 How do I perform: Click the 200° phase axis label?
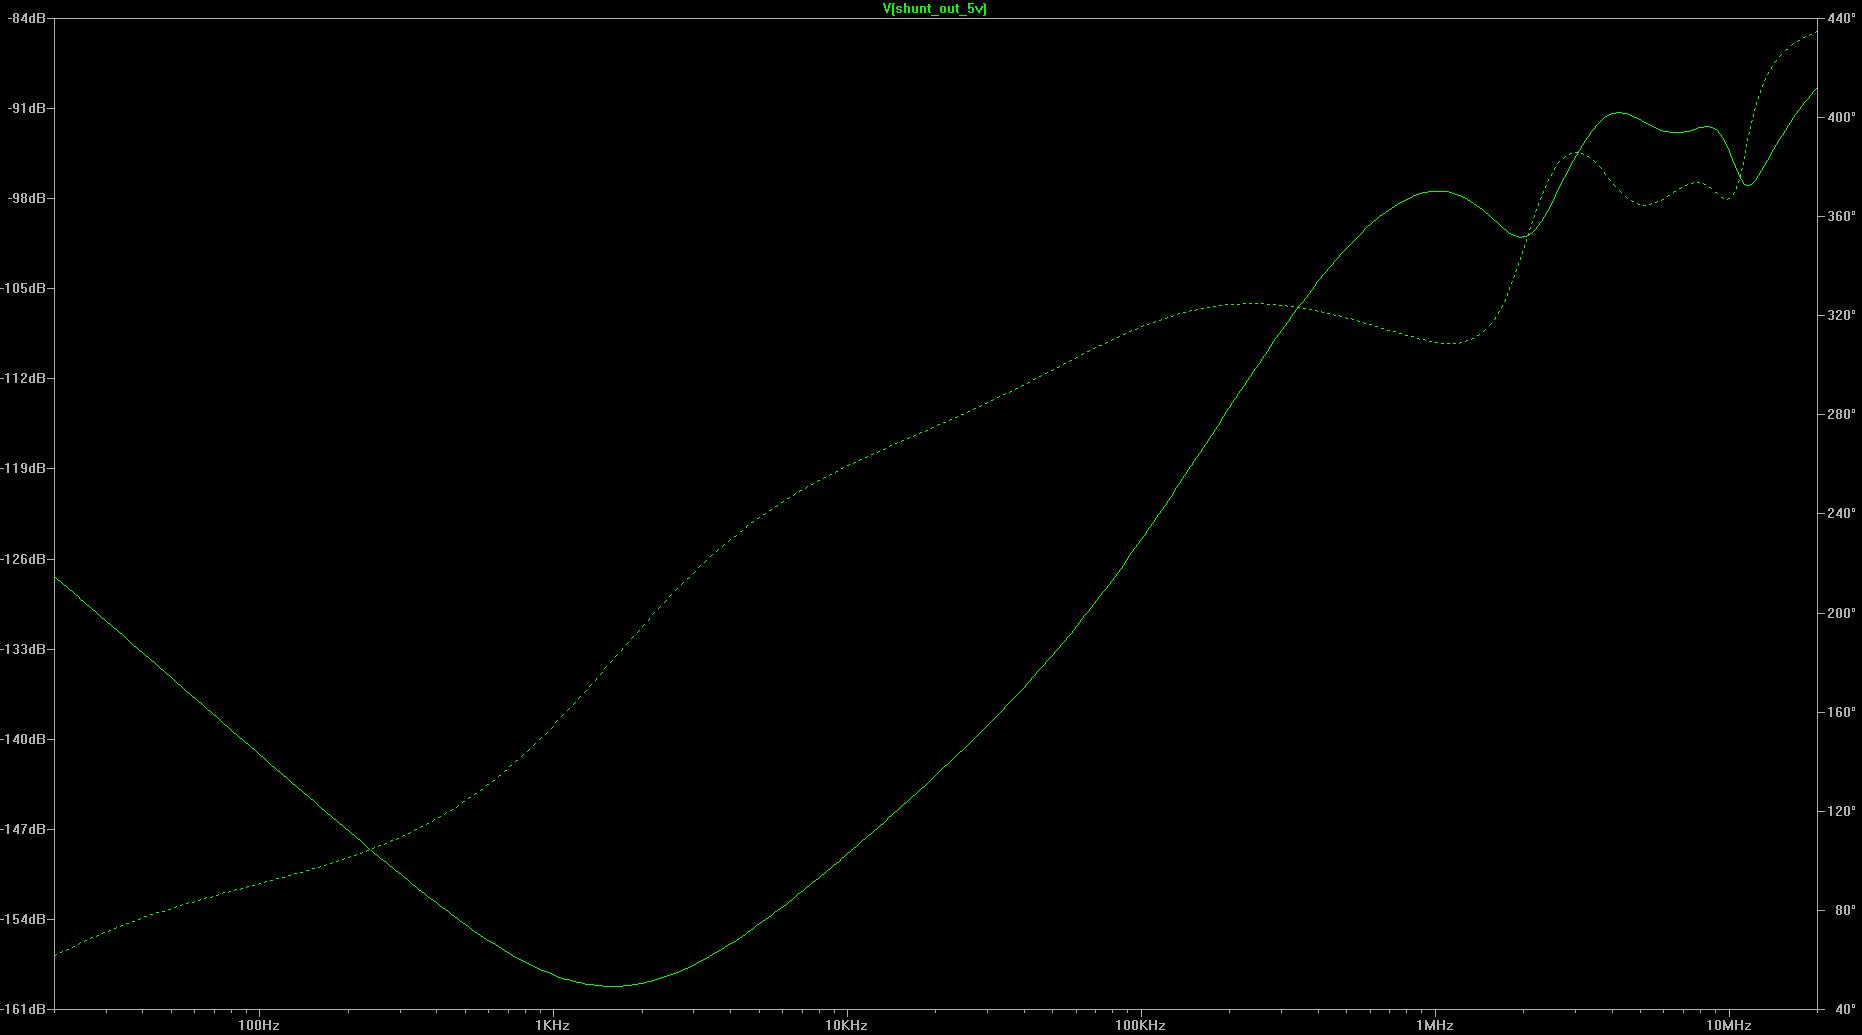(x=1841, y=613)
